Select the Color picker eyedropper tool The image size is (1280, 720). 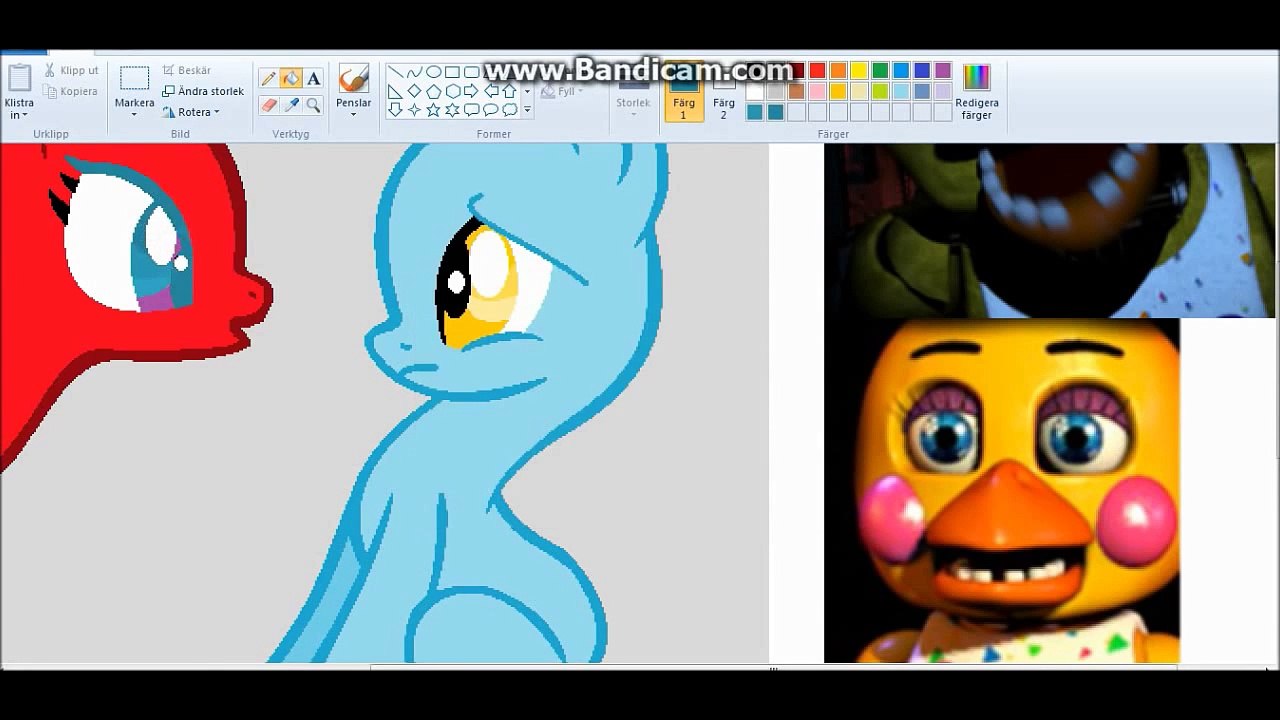(x=291, y=104)
